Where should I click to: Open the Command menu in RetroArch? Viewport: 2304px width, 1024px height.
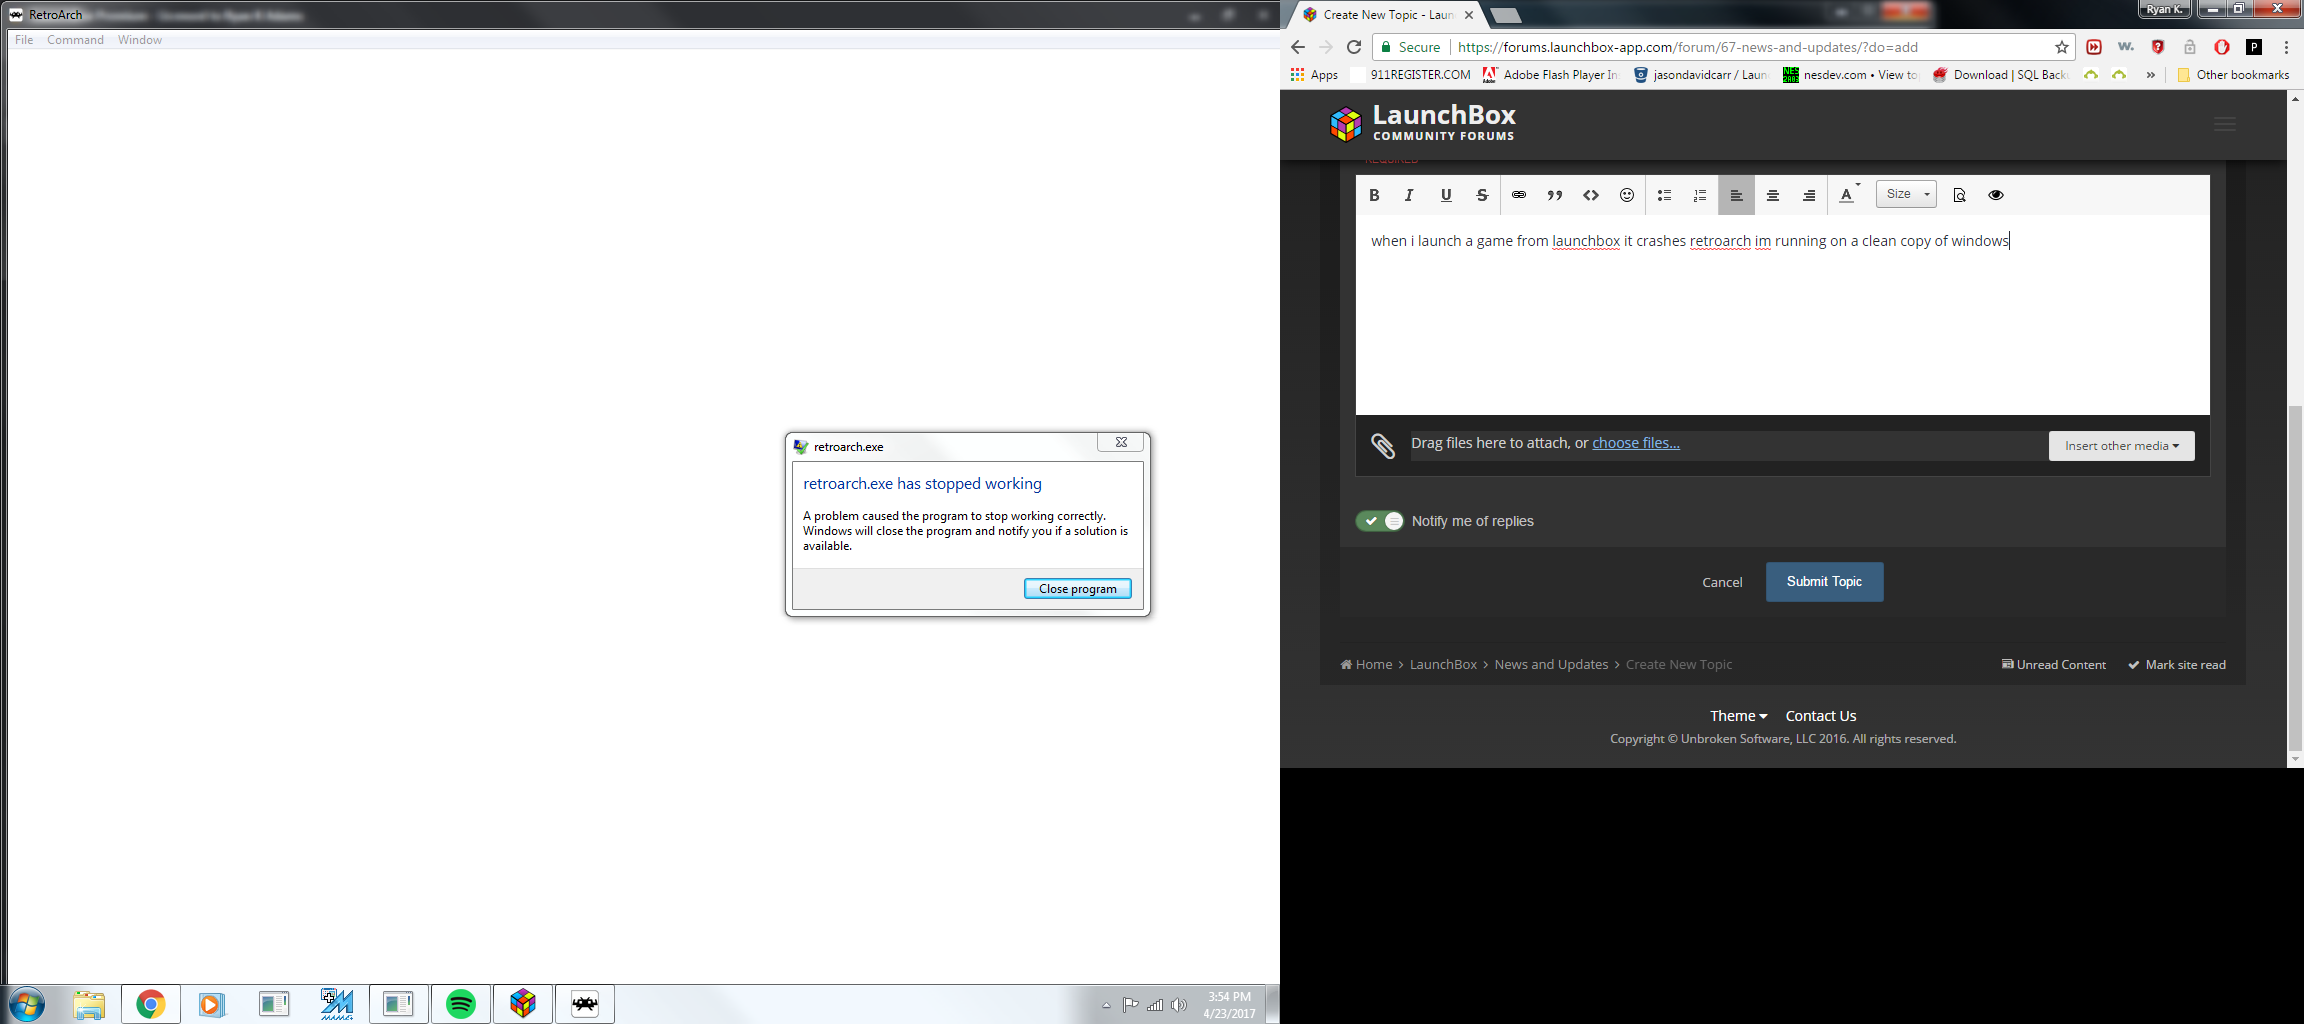[75, 40]
